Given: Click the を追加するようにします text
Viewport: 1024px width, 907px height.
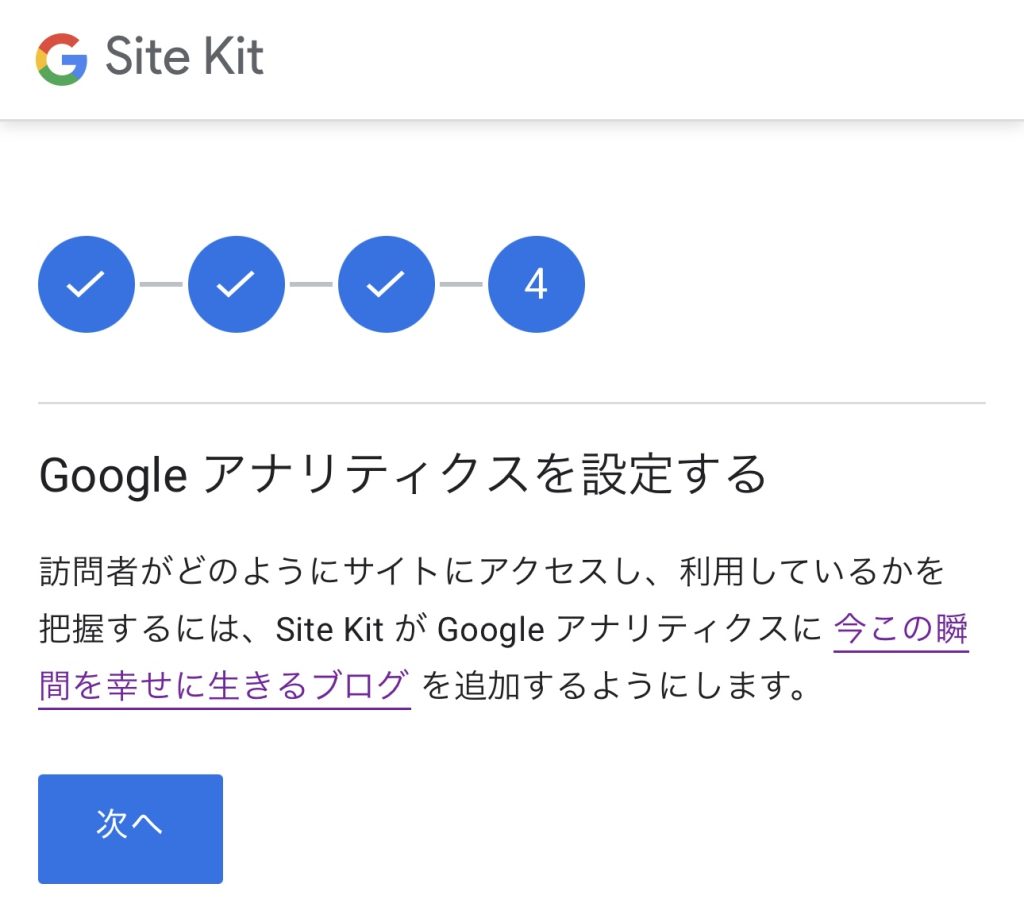Looking at the screenshot, I should click(x=614, y=687).
